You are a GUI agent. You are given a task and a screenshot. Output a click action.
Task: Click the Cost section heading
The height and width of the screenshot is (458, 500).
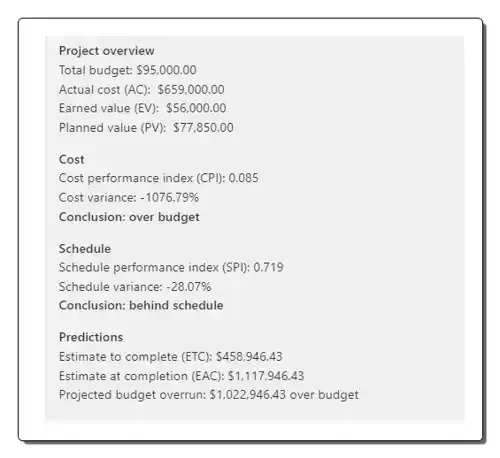(x=71, y=160)
